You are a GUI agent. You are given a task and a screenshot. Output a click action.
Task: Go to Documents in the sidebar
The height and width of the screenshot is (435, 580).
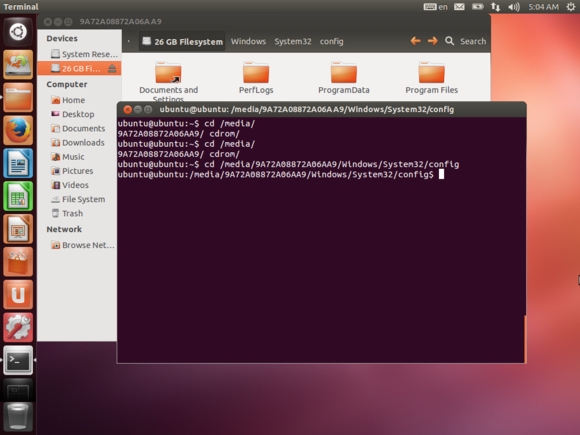pyautogui.click(x=79, y=128)
